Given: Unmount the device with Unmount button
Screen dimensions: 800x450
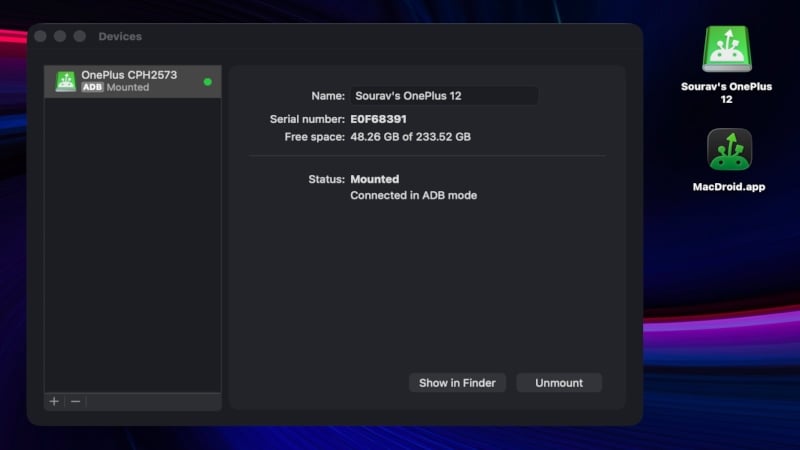Looking at the screenshot, I should [559, 383].
